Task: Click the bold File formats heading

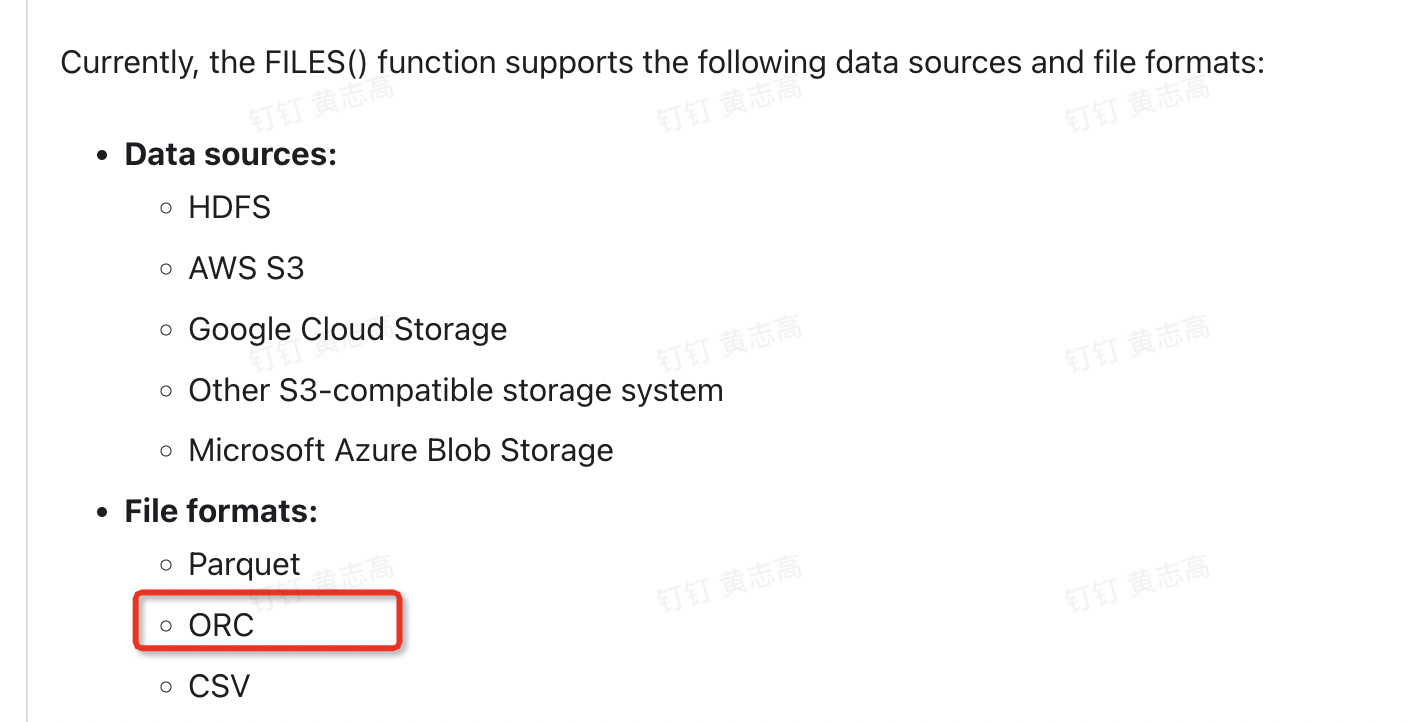Action: click(221, 512)
